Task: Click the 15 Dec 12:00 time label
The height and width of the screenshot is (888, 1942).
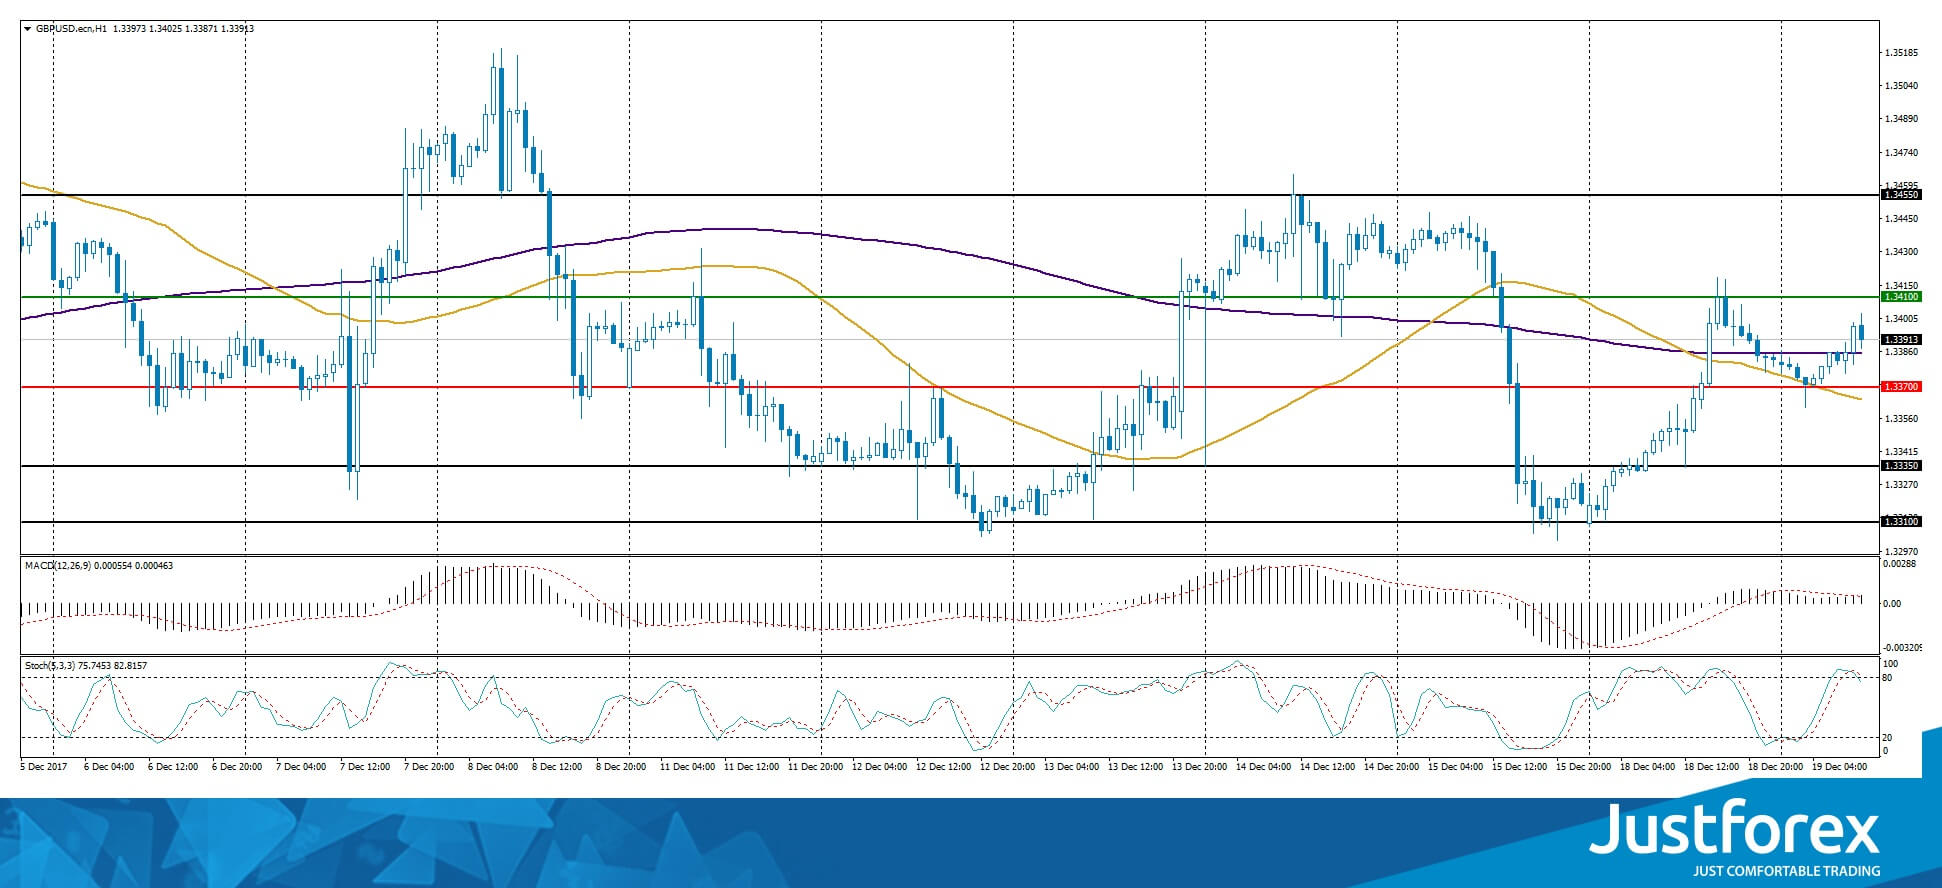Action: click(x=1519, y=767)
